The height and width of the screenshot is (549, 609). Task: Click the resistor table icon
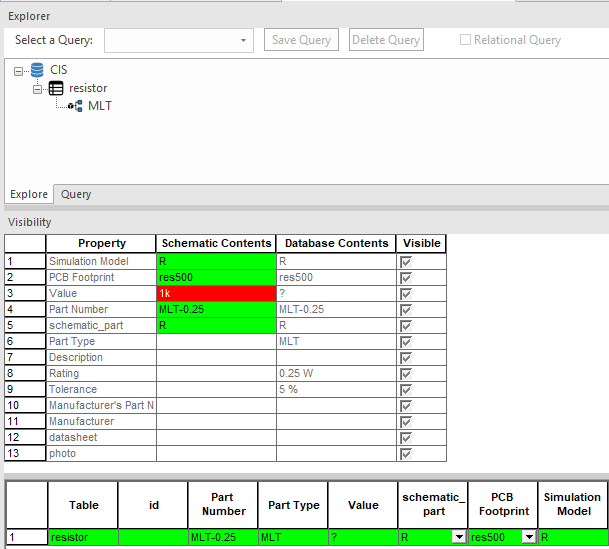click(56, 88)
